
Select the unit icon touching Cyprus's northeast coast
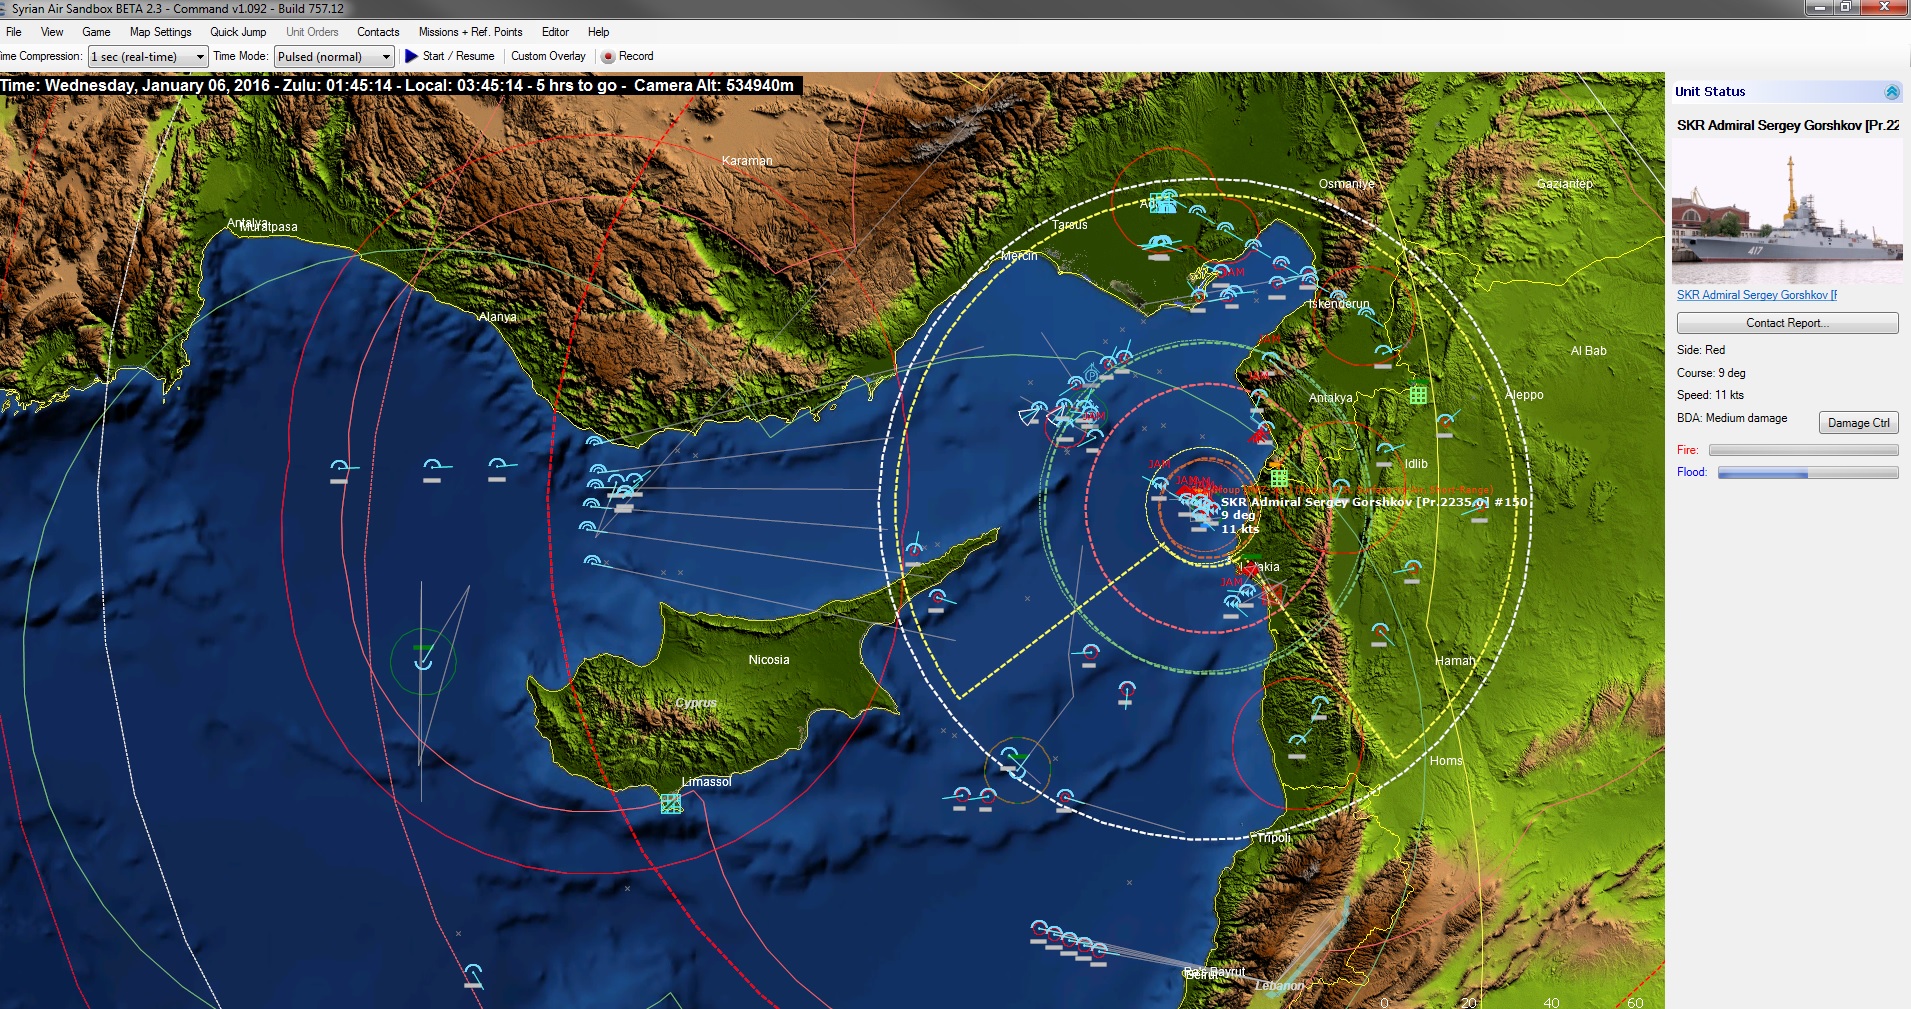(x=914, y=549)
